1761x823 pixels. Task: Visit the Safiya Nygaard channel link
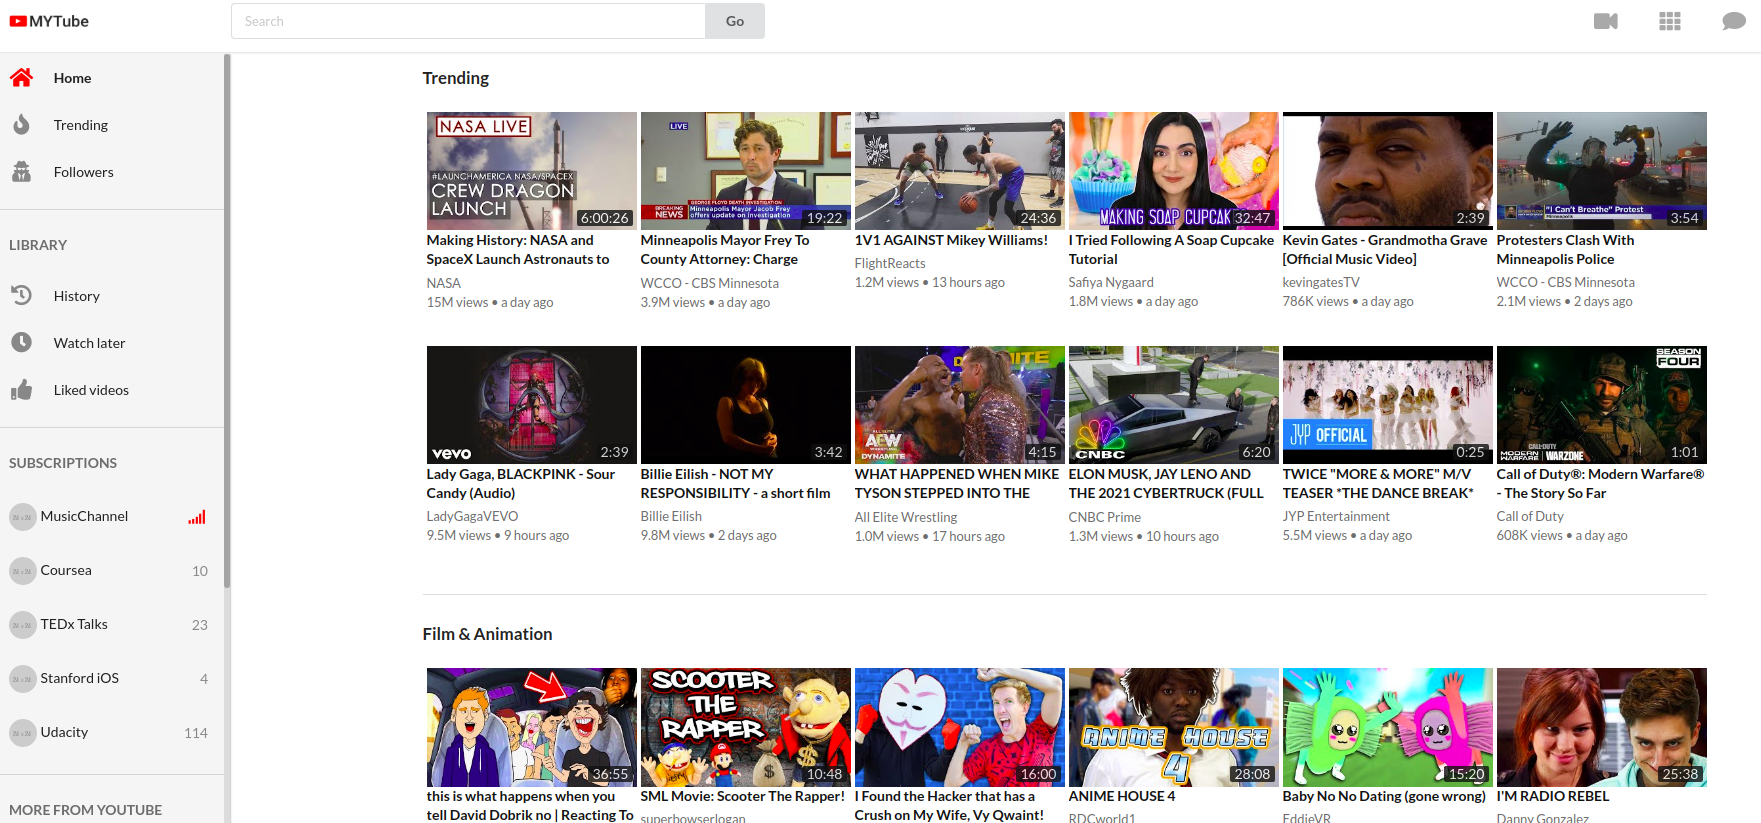(1111, 282)
